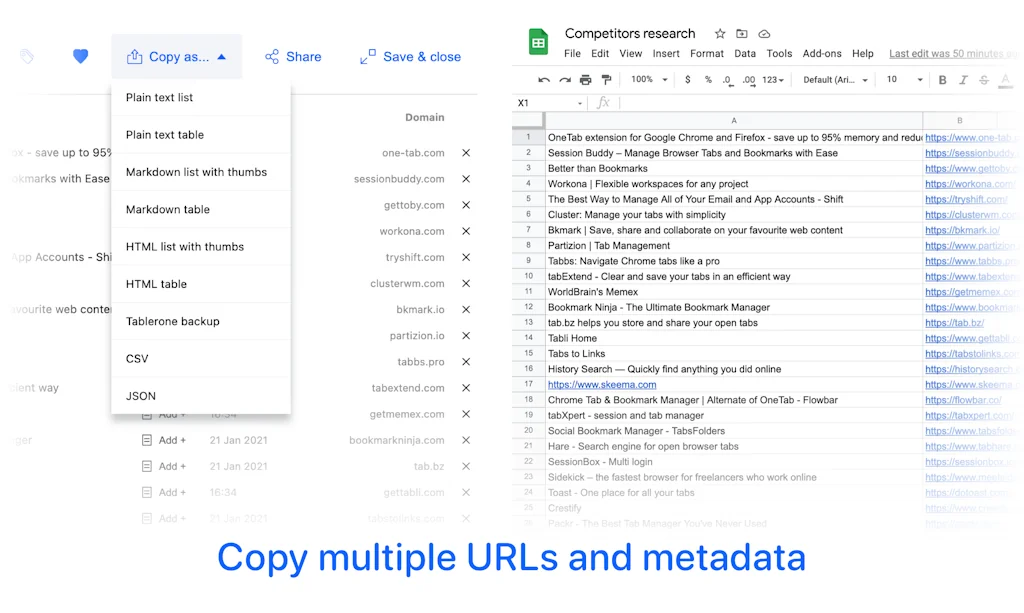Toggle italic formatting in Sheets
Screen dimensions: 1024x613
pos(964,80)
